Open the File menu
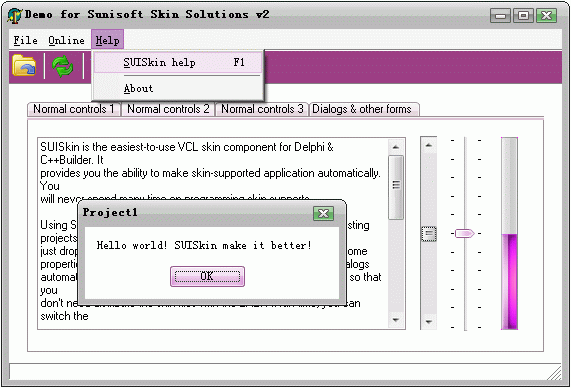The height and width of the screenshot is (388, 571). tap(25, 40)
